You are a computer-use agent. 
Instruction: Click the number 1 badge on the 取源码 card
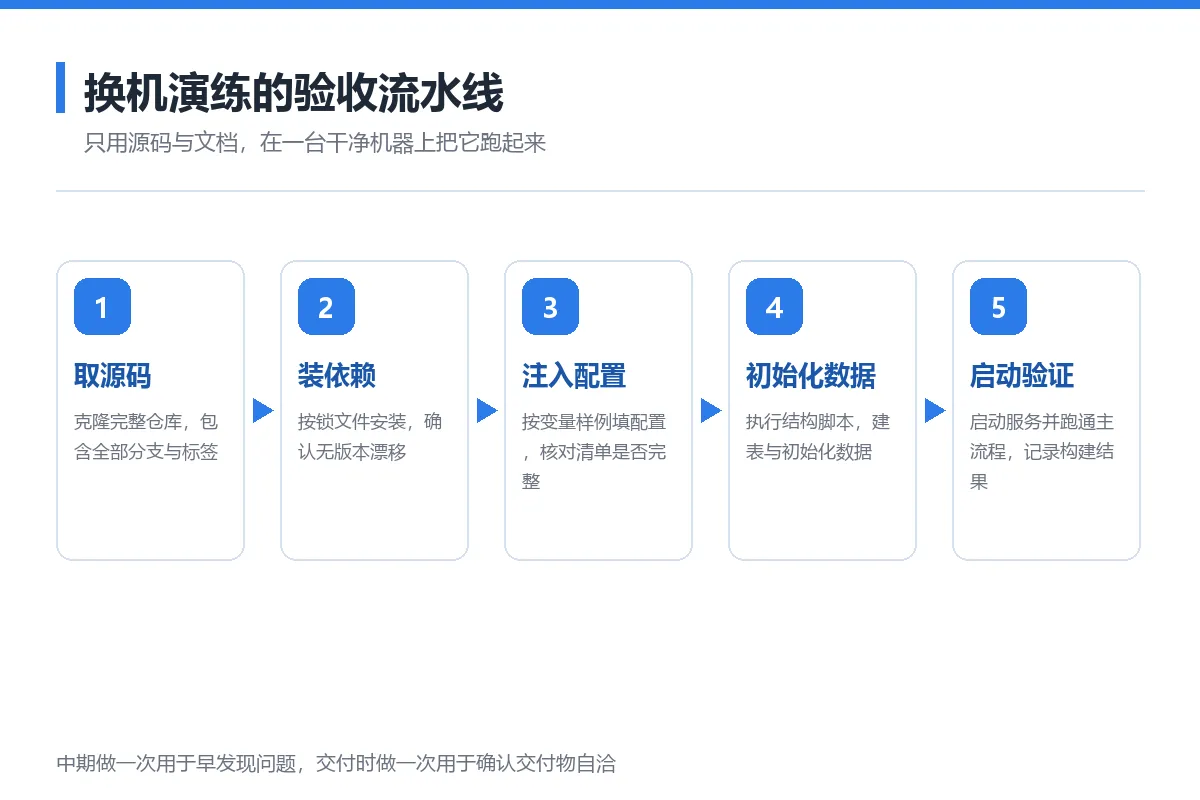(102, 307)
